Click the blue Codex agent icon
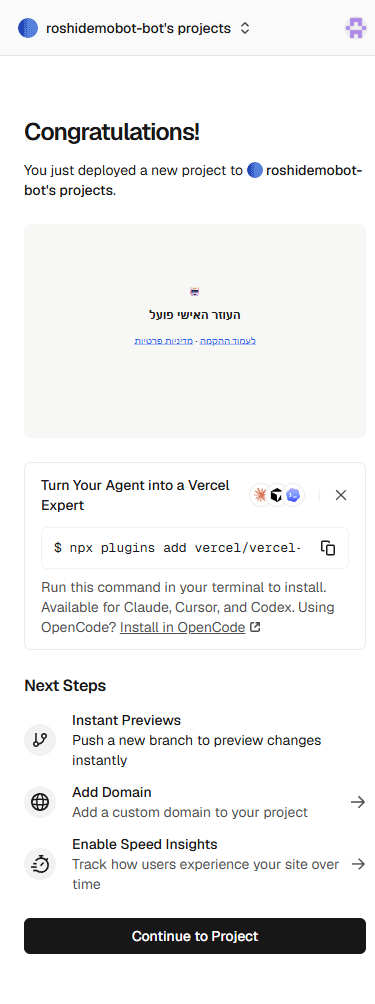Screen dimensions: 375x1004 [x=293, y=495]
